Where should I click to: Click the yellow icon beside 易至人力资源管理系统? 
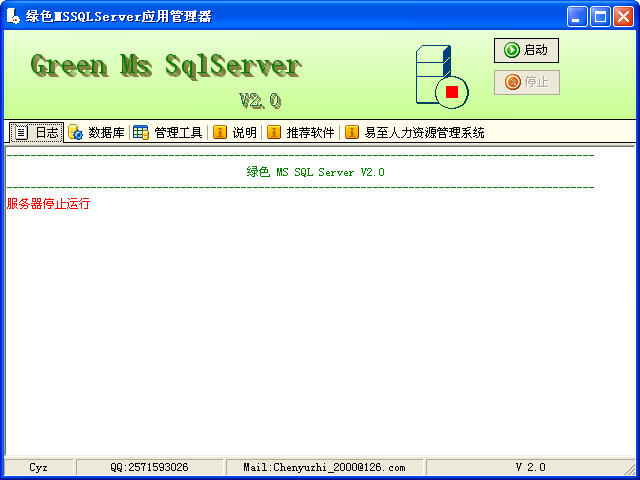[x=351, y=132]
